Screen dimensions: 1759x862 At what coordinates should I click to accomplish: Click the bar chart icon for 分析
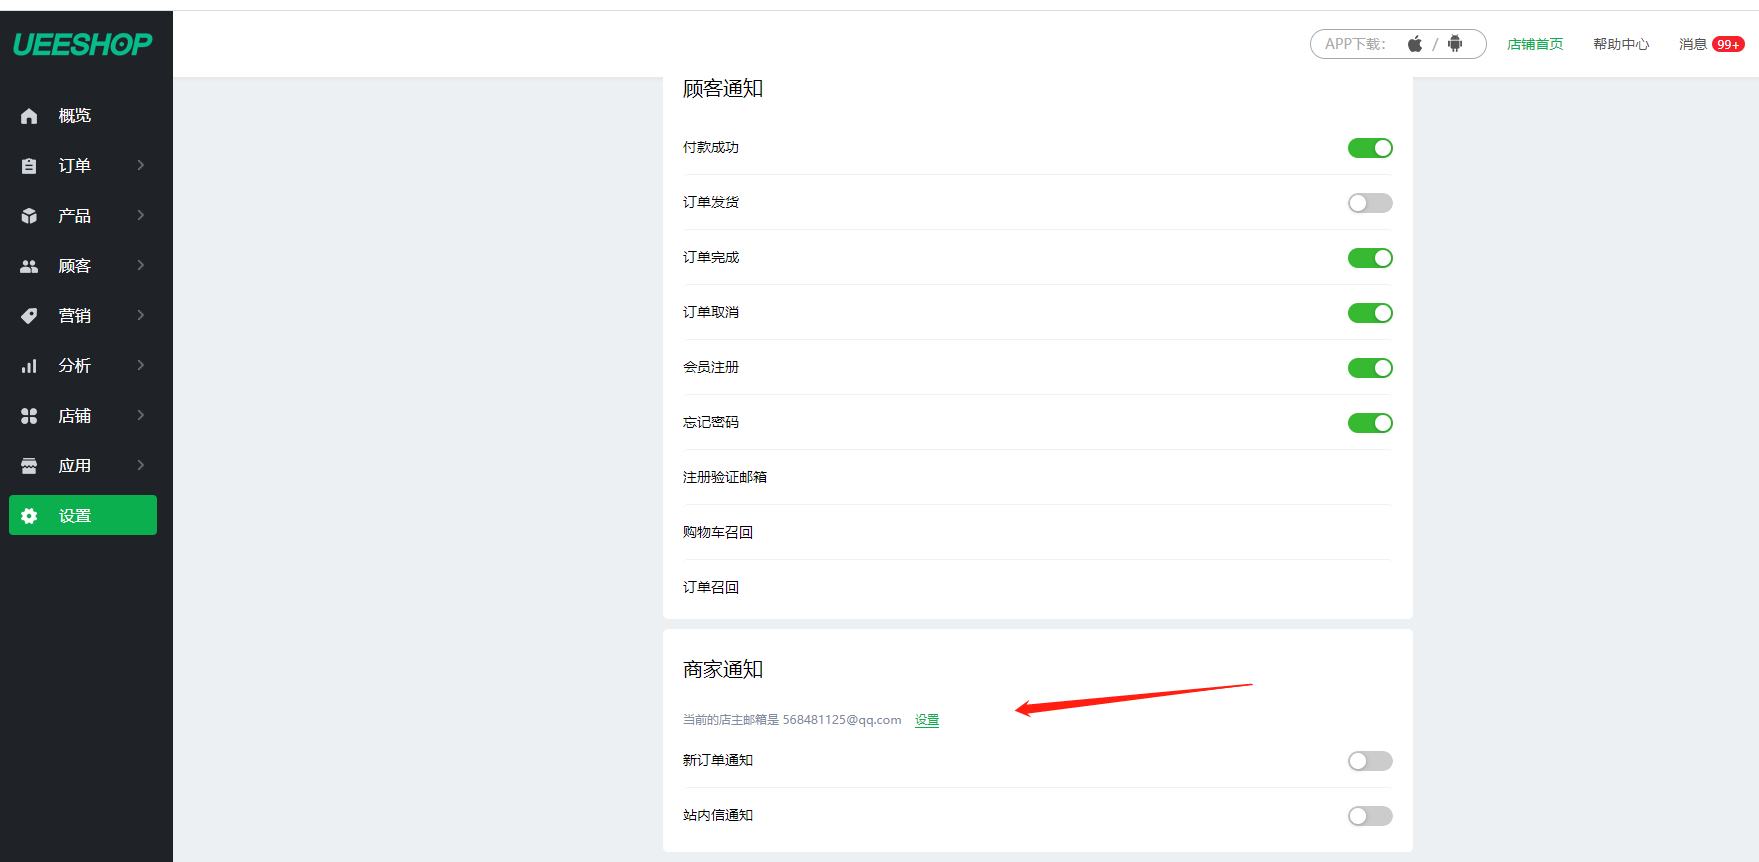[29, 366]
